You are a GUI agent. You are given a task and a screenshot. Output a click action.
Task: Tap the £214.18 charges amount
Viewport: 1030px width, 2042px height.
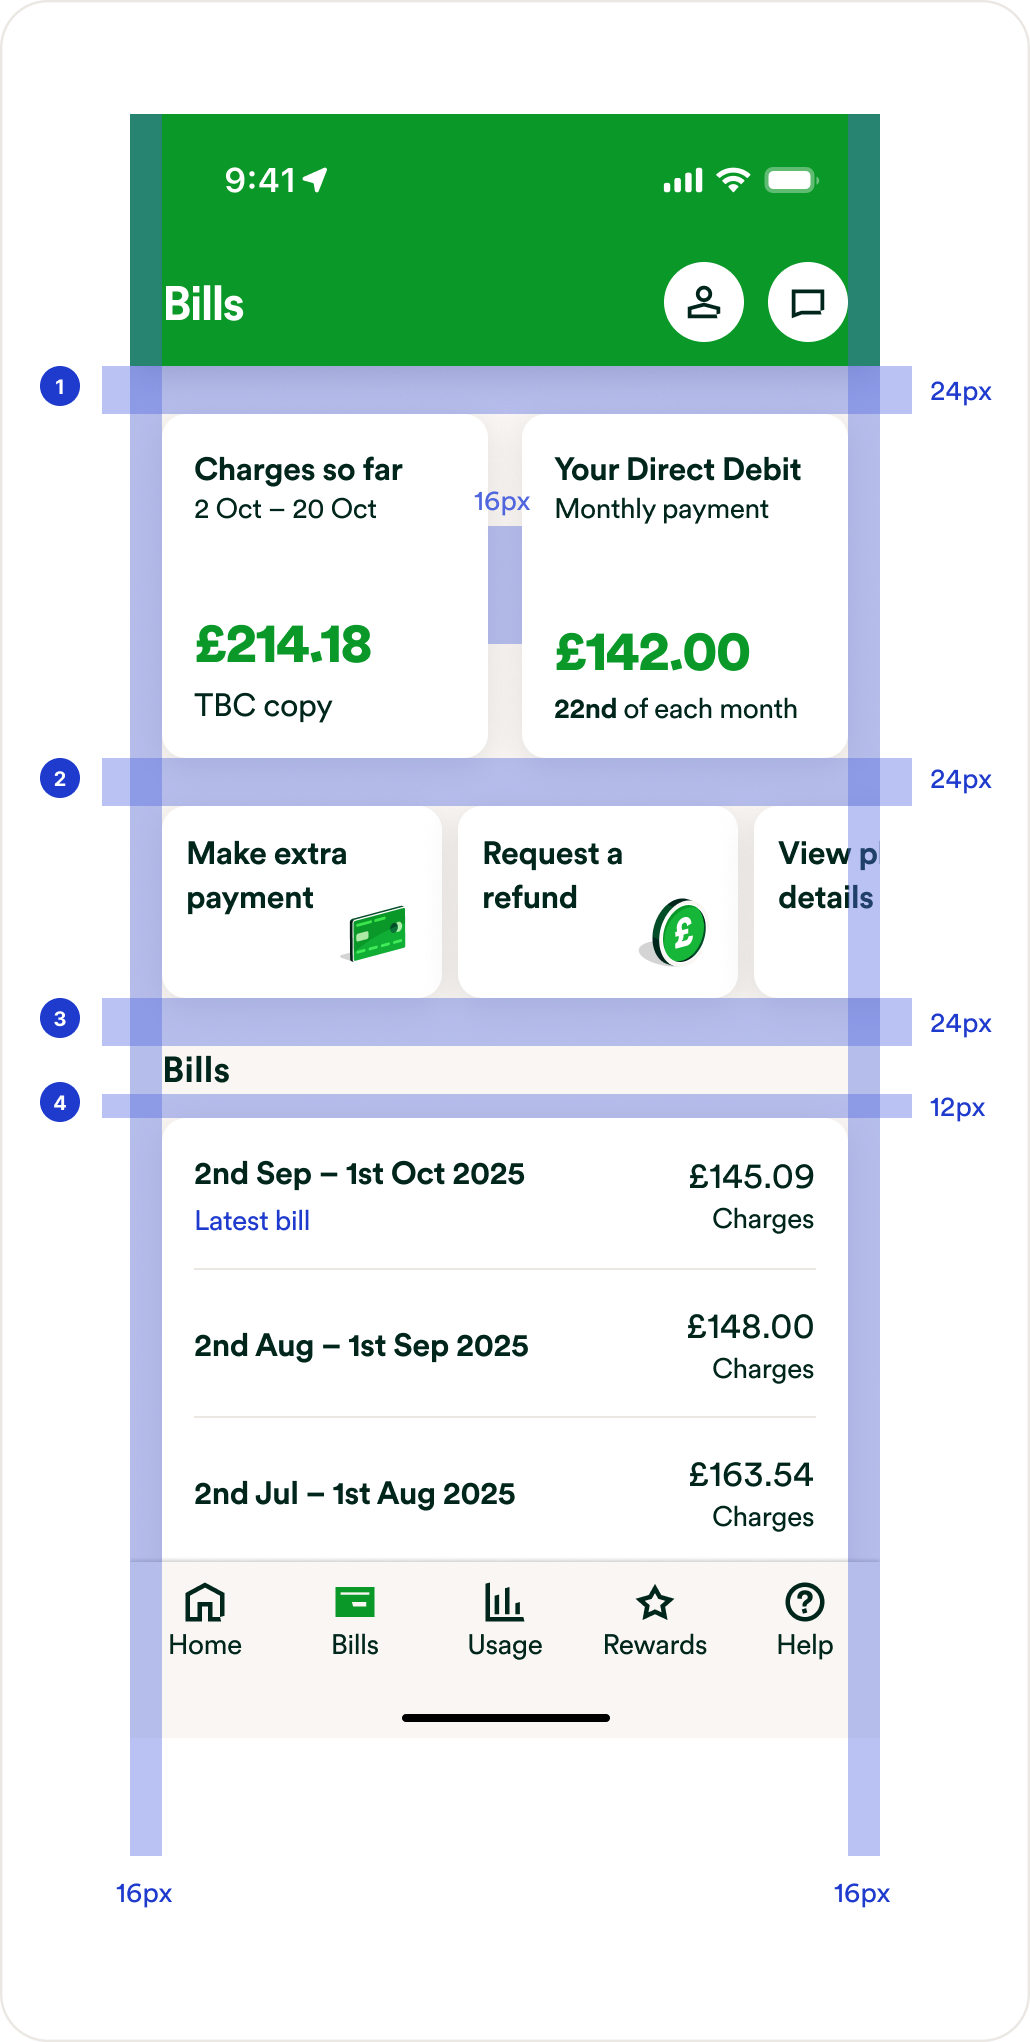pyautogui.click(x=283, y=645)
